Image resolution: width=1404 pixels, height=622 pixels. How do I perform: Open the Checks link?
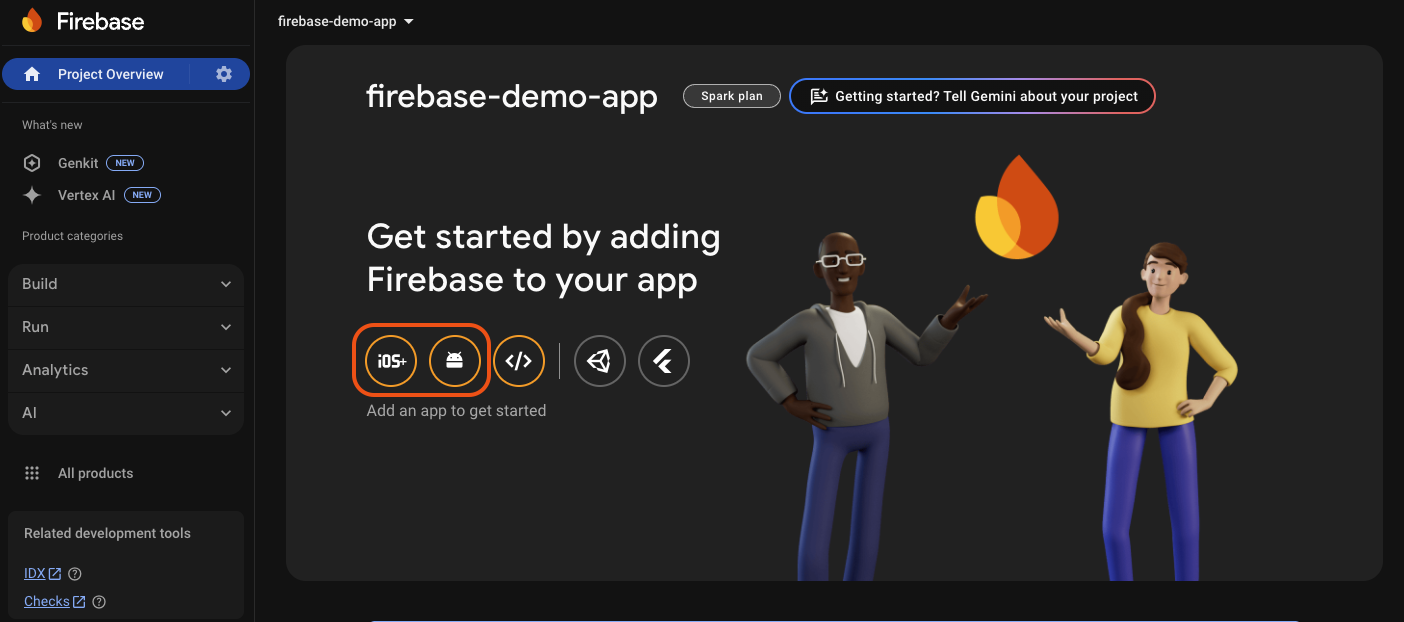47,602
